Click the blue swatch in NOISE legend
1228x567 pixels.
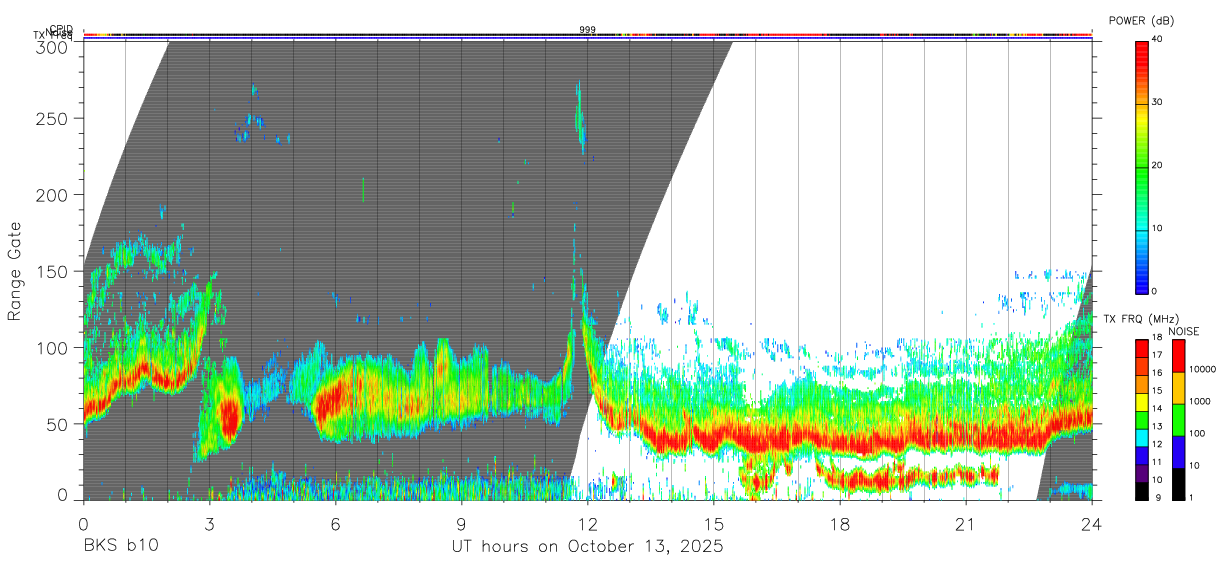pos(1177,452)
